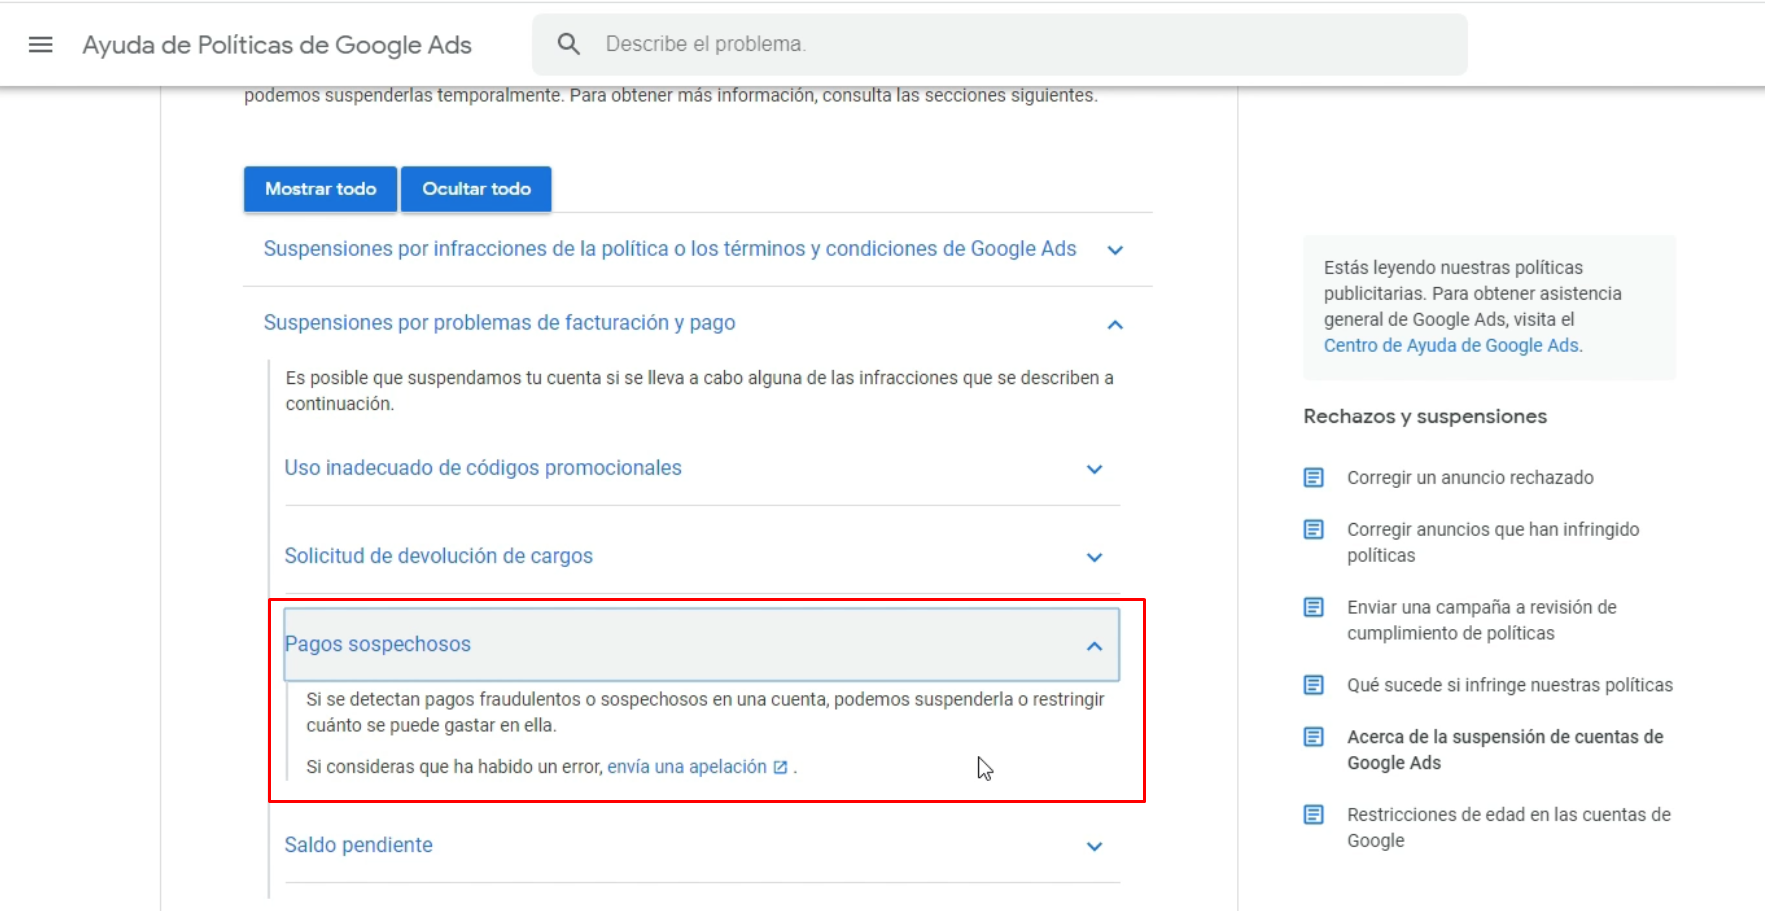Click up chevron beside facturación y pago heading

[1115, 324]
